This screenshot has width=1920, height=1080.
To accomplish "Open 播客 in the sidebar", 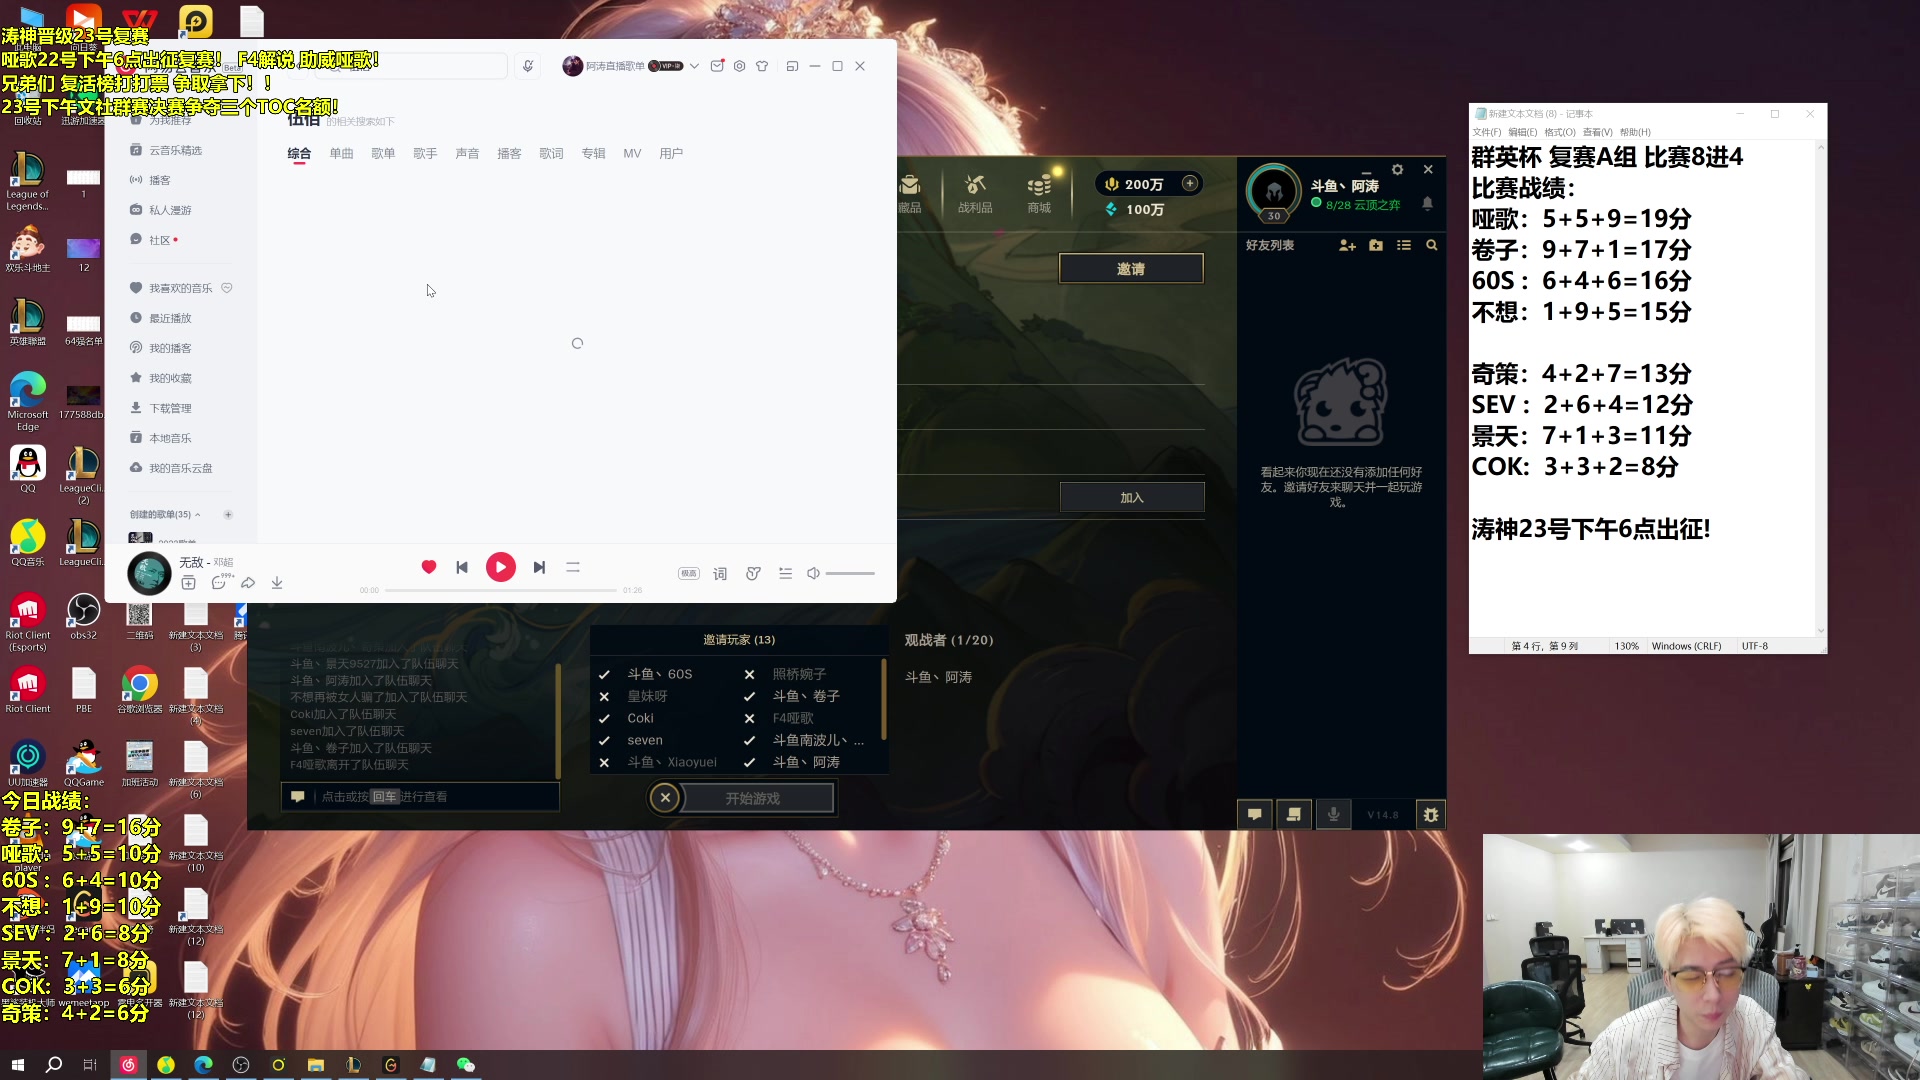I will click(x=160, y=180).
